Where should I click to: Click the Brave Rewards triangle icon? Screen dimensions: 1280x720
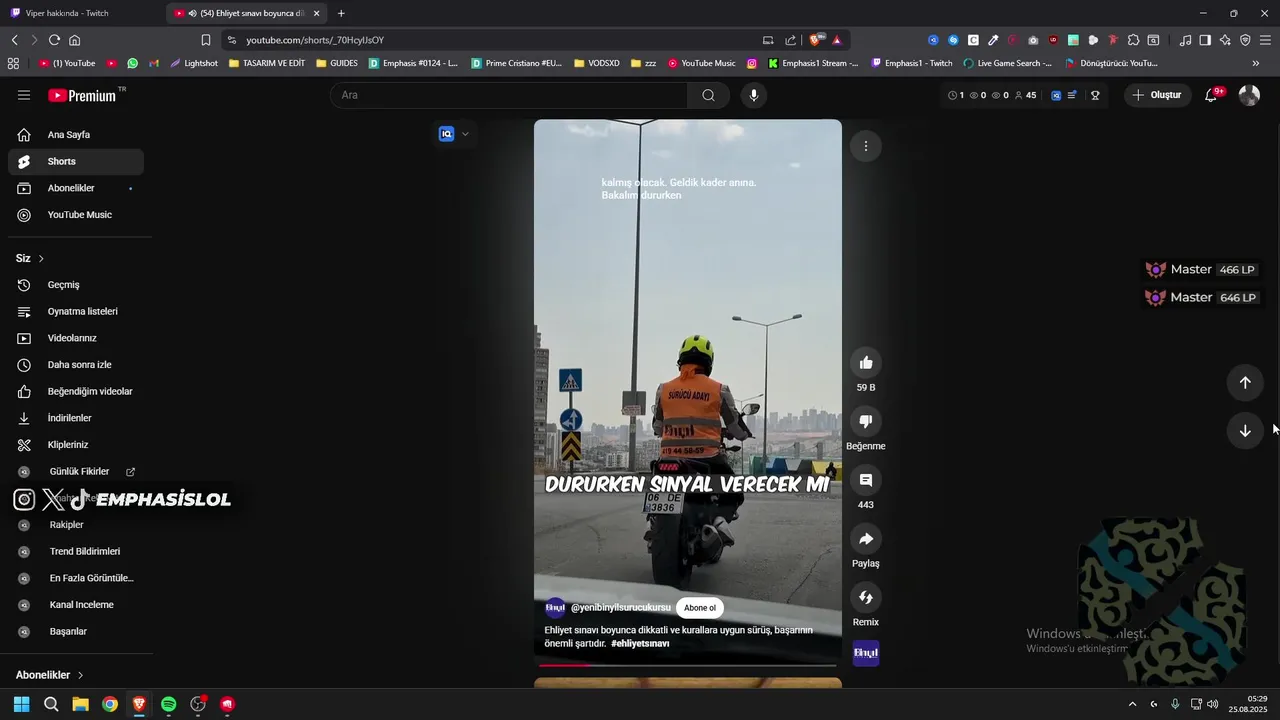[836, 40]
